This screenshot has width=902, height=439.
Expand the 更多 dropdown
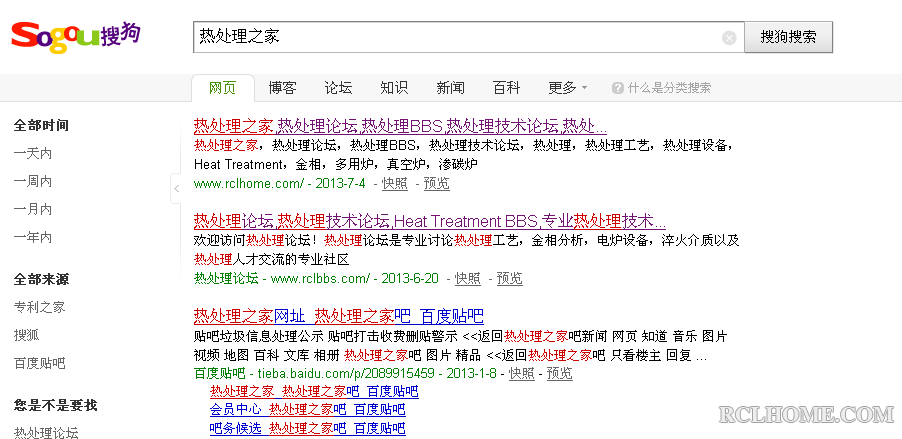[x=567, y=88]
